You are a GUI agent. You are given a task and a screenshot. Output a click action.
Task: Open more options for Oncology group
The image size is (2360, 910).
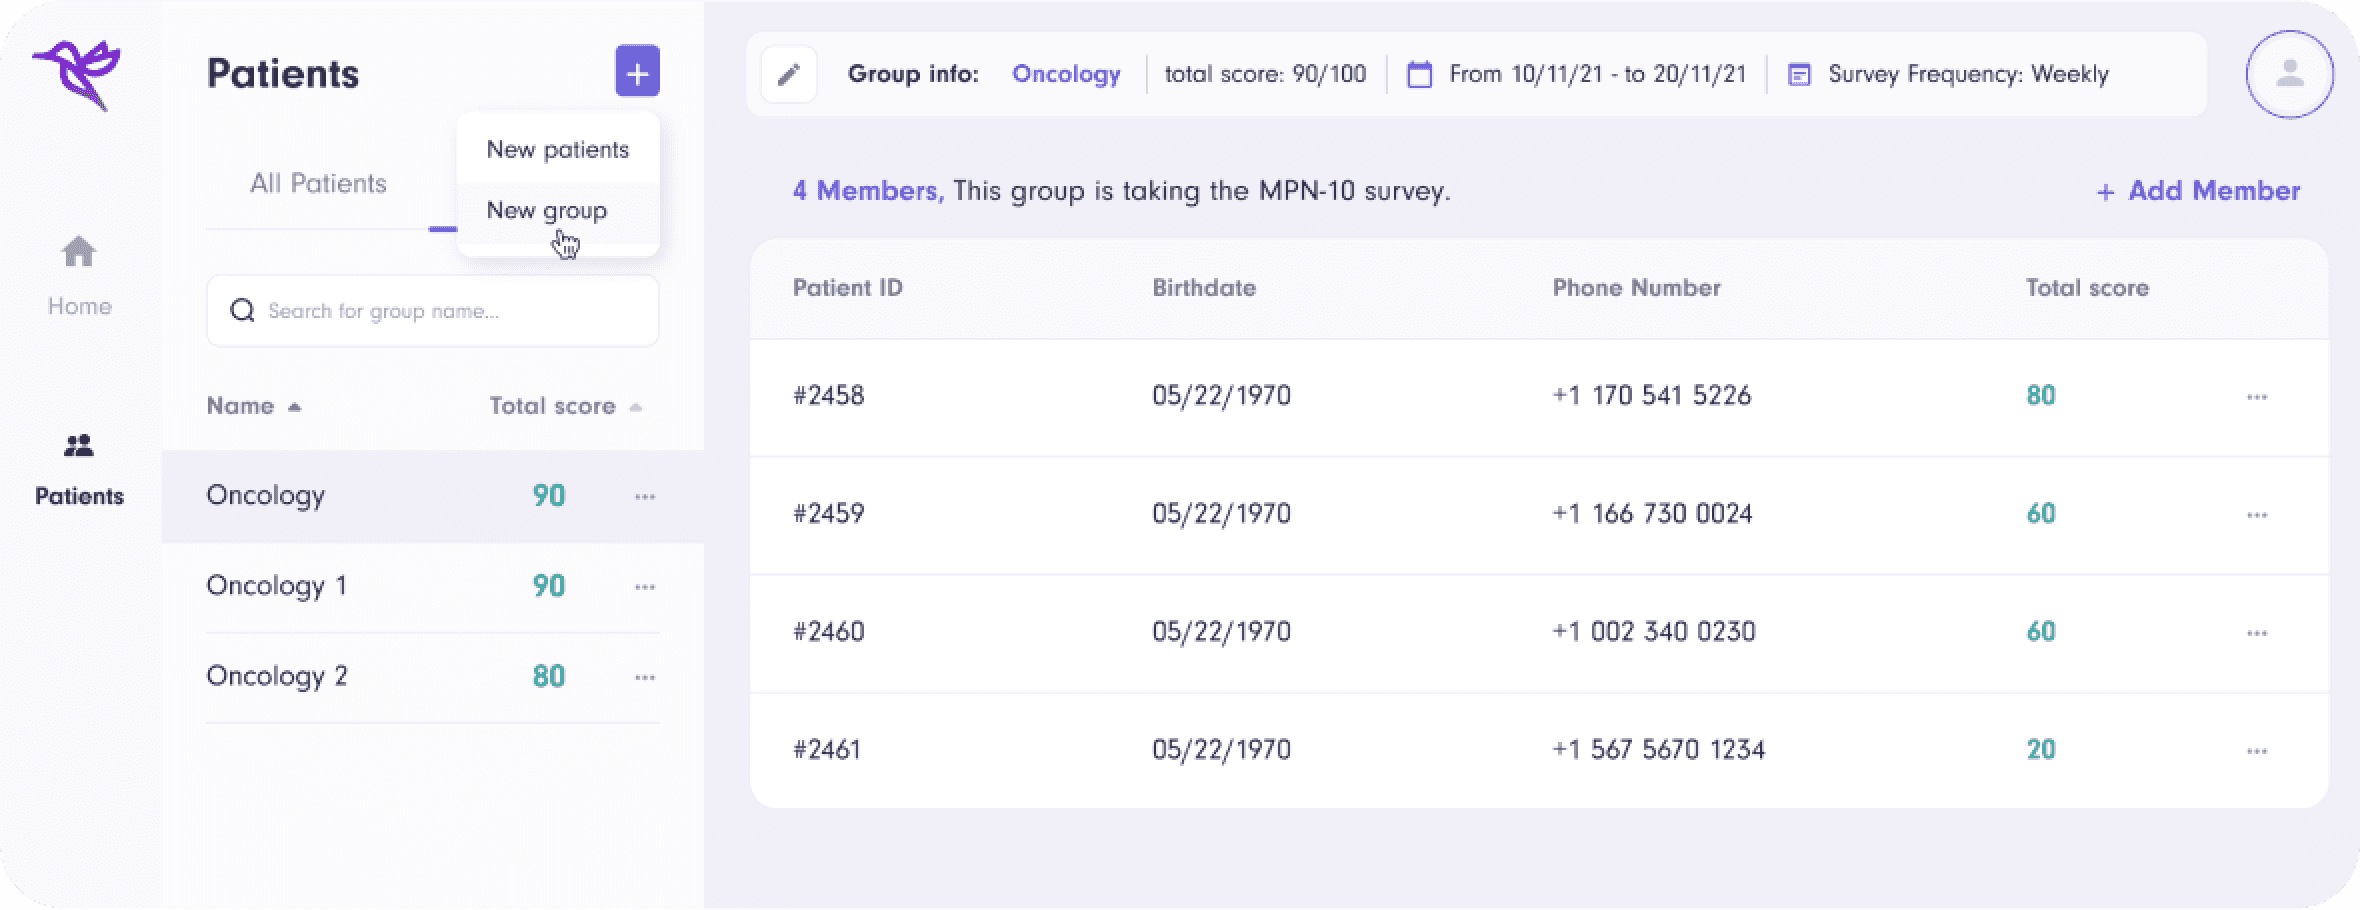point(645,497)
